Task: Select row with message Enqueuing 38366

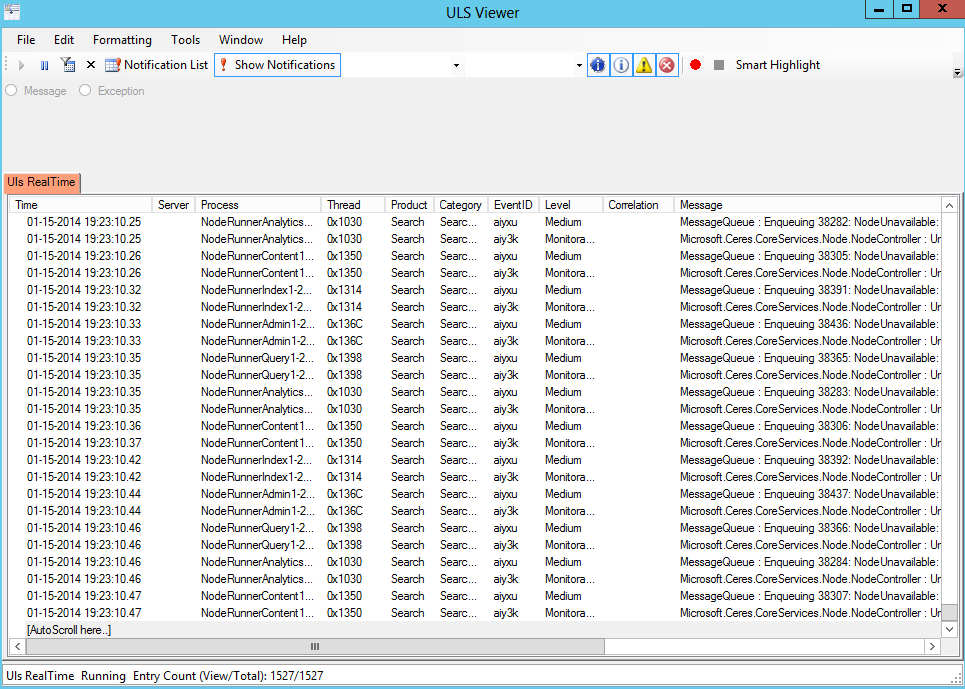Action: [x=475, y=528]
